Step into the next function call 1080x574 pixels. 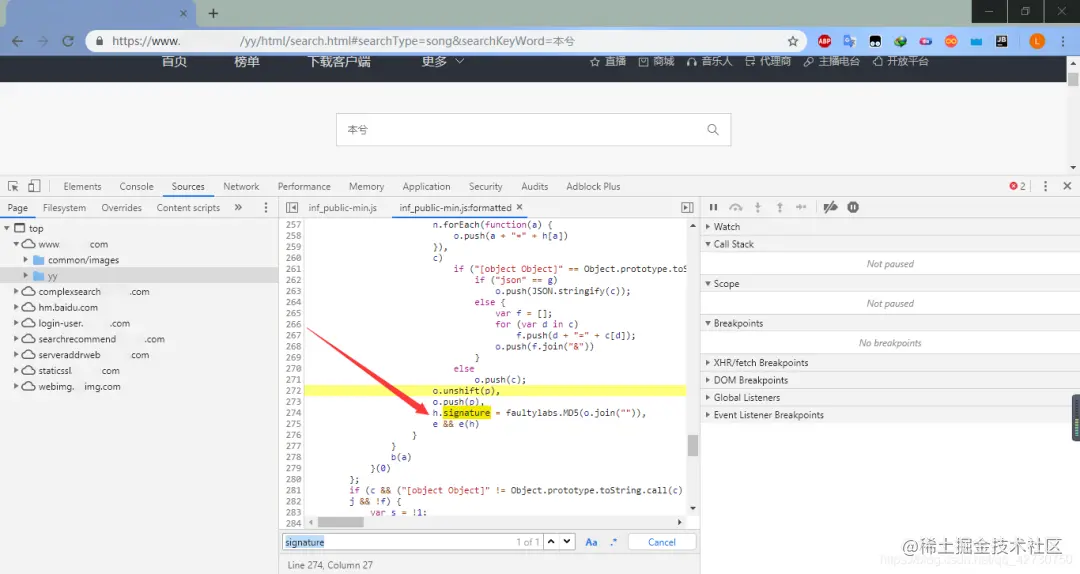pos(758,207)
